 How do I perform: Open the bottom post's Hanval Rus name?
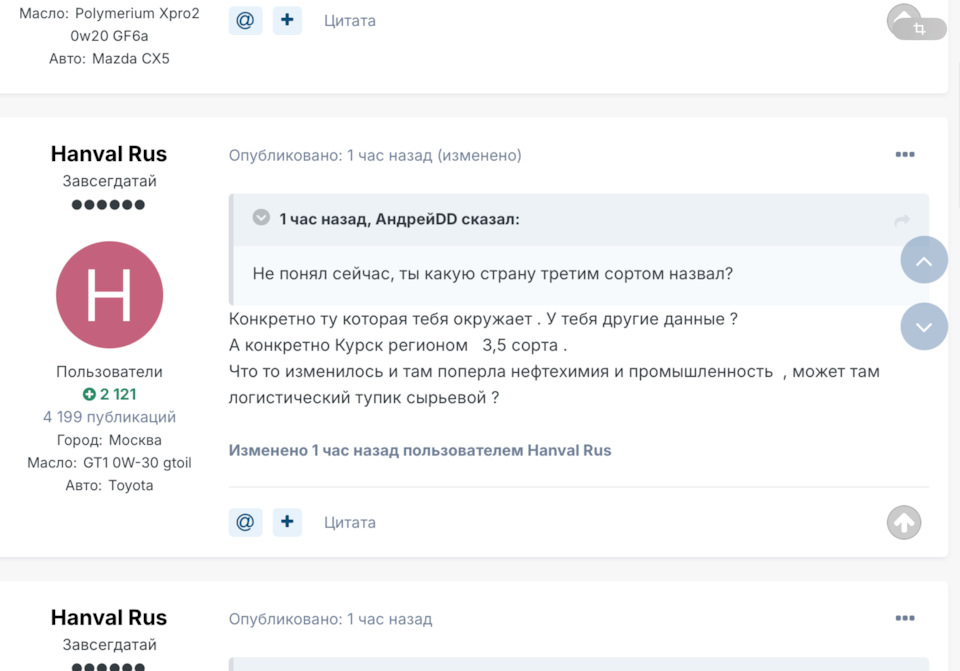click(109, 618)
